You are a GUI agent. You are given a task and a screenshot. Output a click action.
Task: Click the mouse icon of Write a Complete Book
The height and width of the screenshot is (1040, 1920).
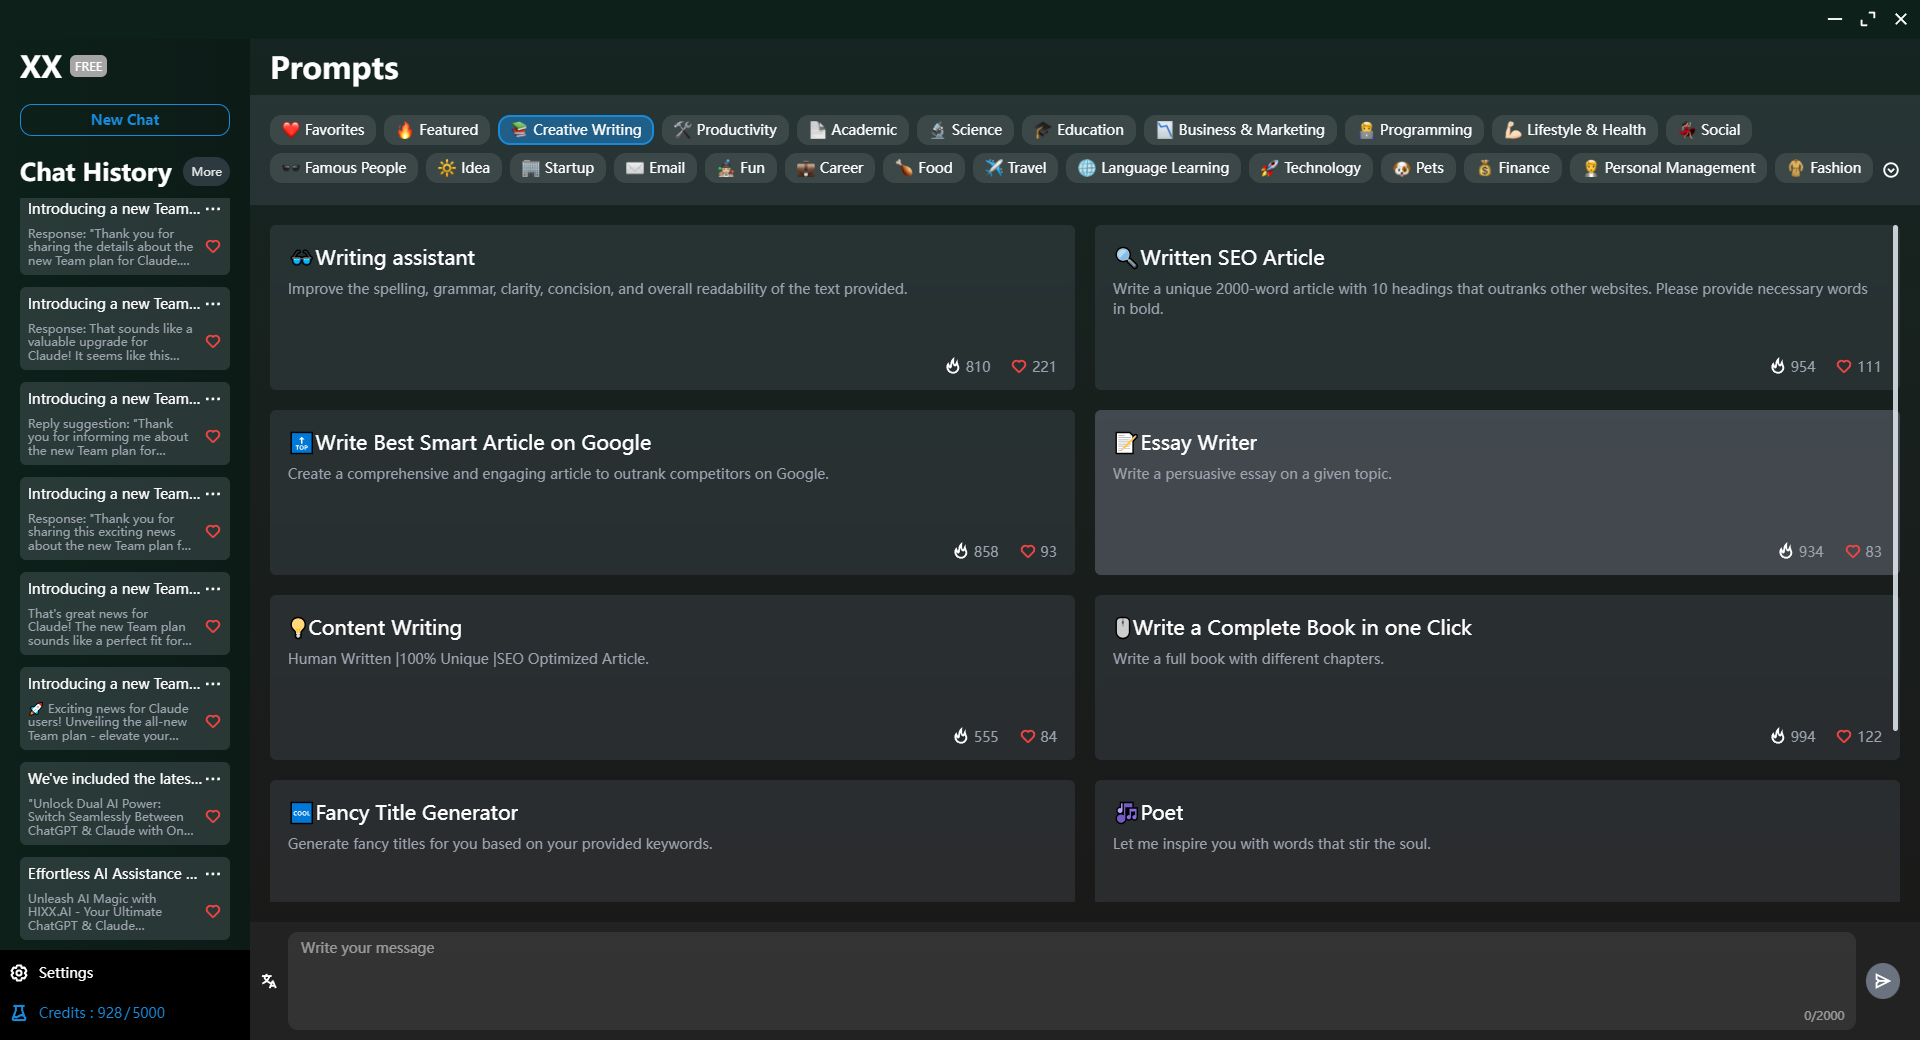click(1122, 628)
